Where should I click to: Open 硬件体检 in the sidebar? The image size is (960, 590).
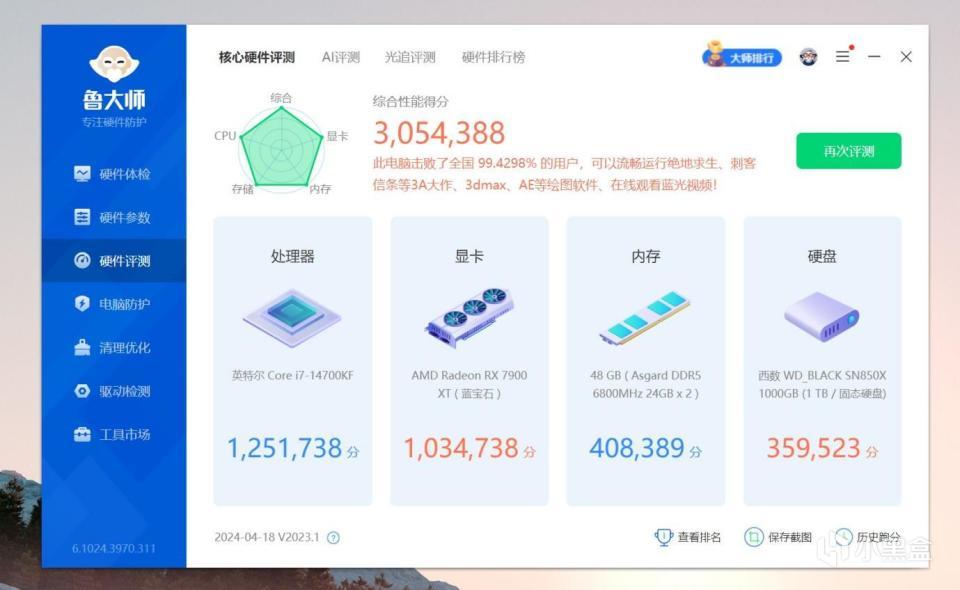pyautogui.click(x=113, y=174)
